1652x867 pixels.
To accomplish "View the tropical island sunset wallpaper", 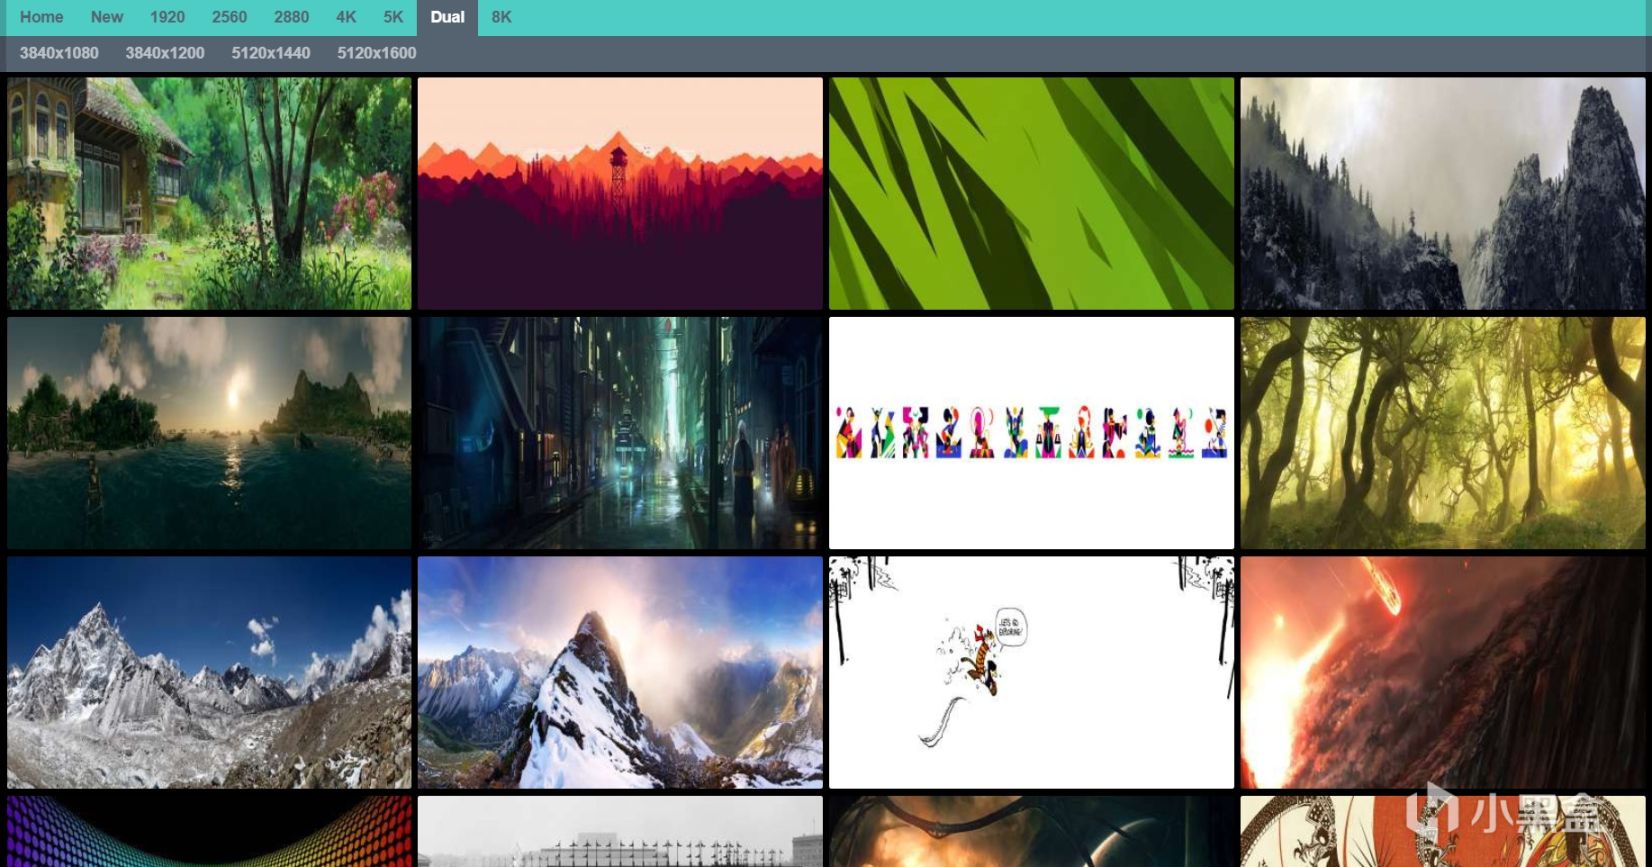I will point(209,433).
